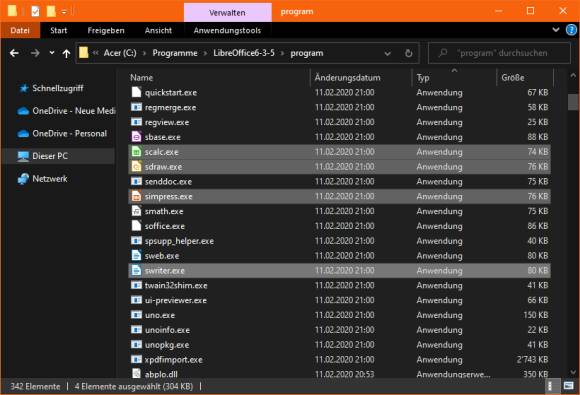Open the Ansicht ribbon tab
The image size is (580, 395).
click(158, 30)
